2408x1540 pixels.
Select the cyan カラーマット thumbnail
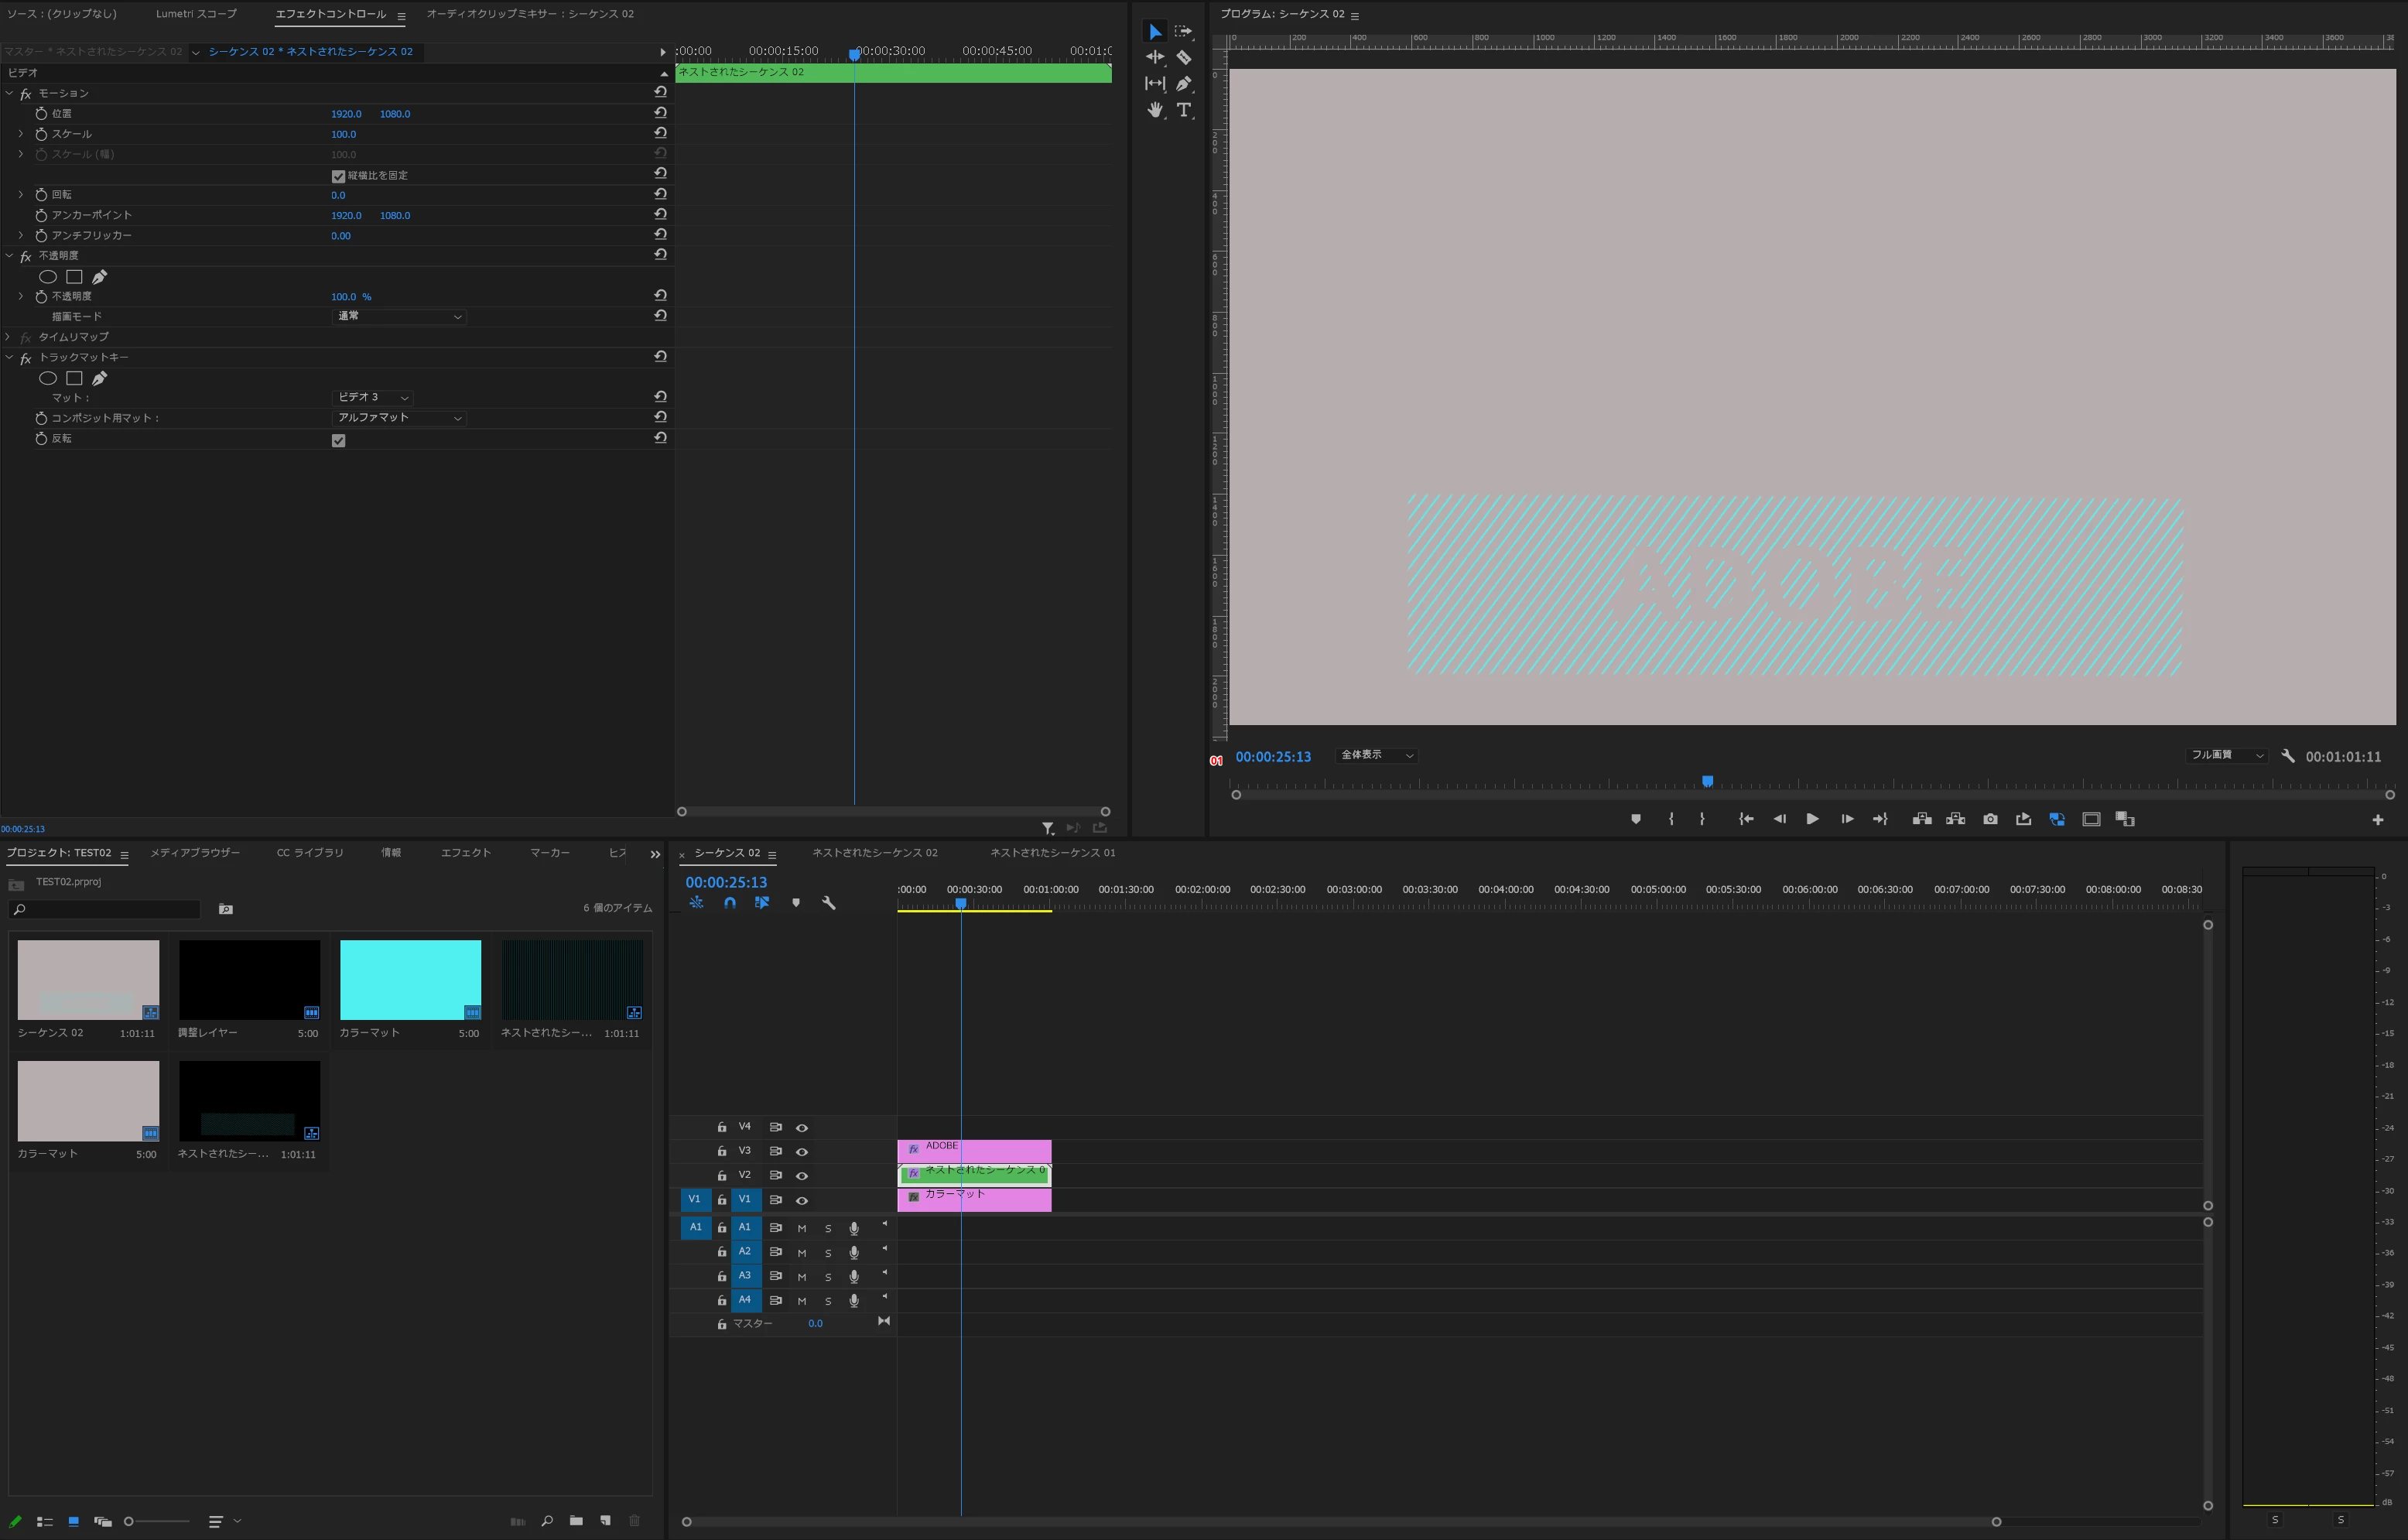point(410,980)
